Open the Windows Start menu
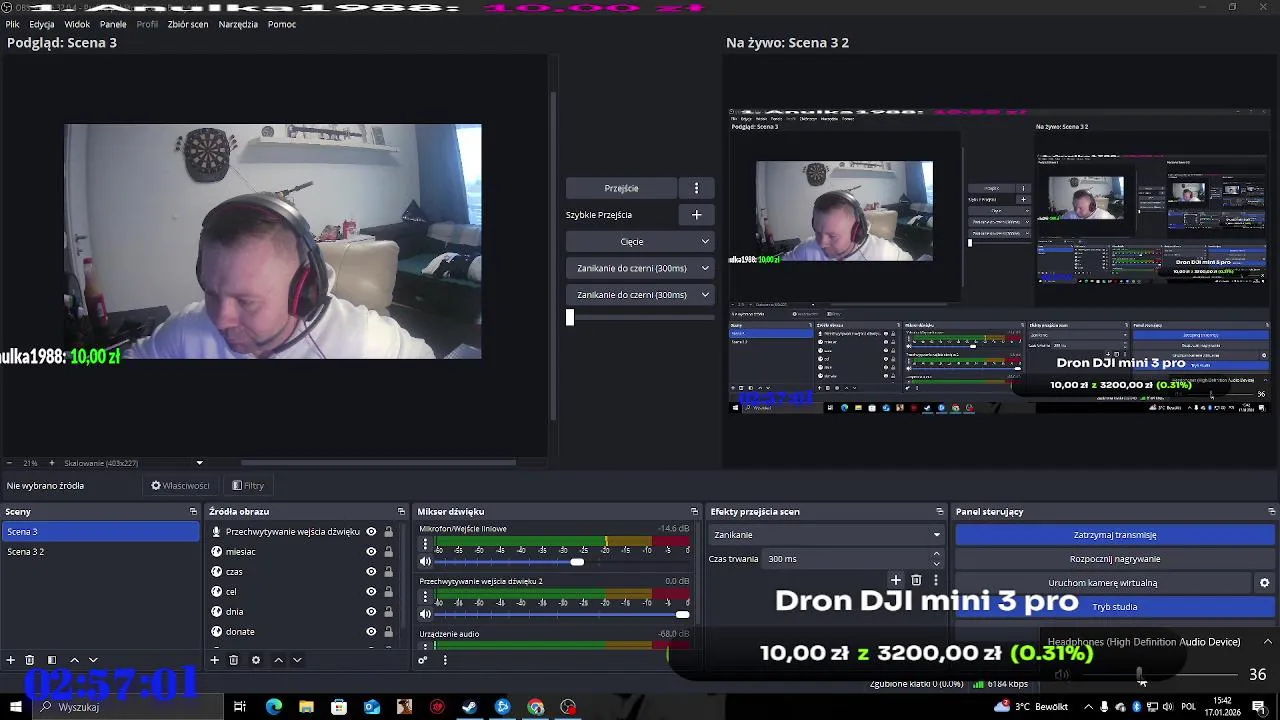Image resolution: width=1280 pixels, height=720 pixels. 15,707
